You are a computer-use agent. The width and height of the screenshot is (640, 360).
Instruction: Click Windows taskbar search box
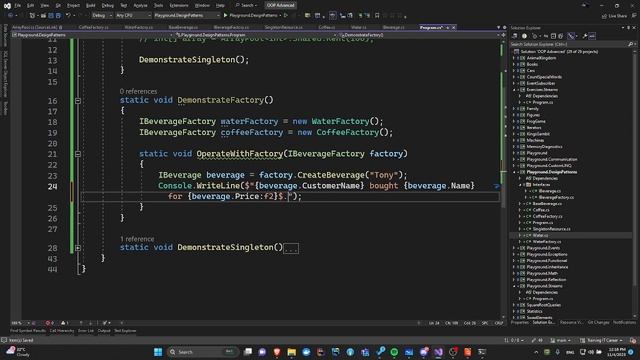(x=202, y=352)
